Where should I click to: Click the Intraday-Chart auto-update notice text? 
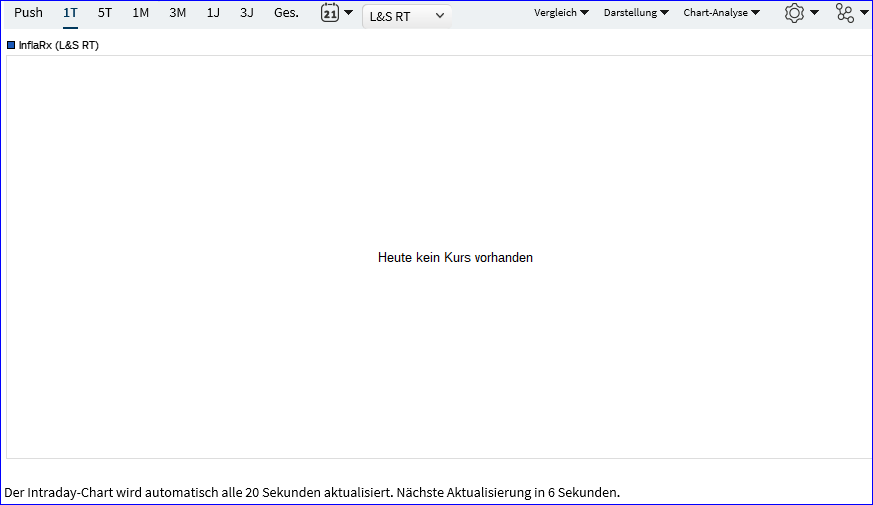(x=312, y=492)
